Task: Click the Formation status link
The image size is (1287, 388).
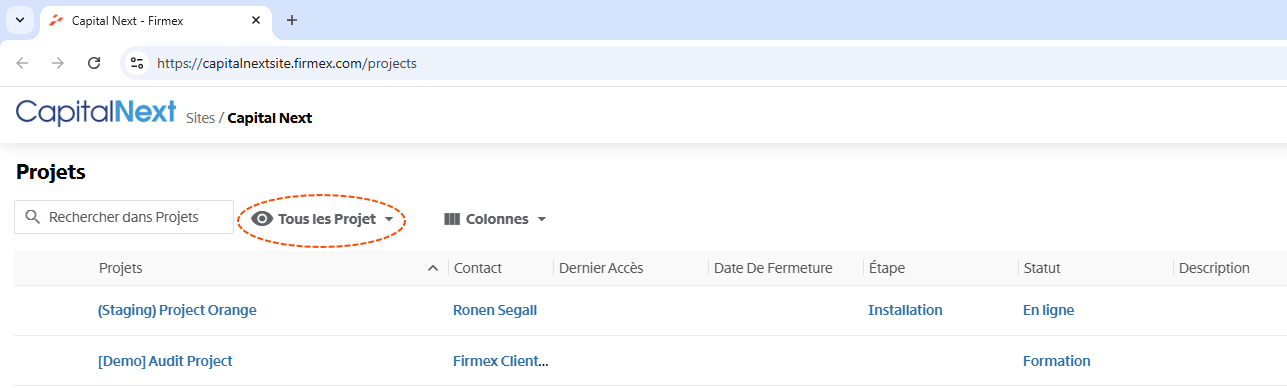Action: (1056, 361)
